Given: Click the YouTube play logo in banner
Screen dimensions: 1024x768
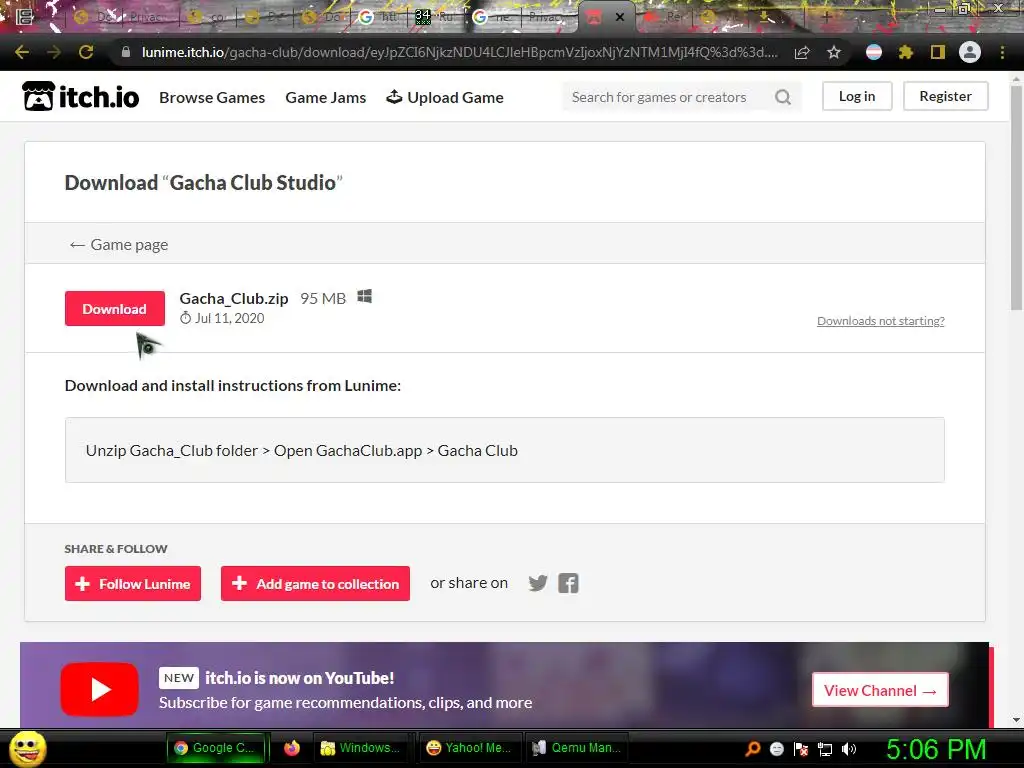Looking at the screenshot, I should point(99,690).
